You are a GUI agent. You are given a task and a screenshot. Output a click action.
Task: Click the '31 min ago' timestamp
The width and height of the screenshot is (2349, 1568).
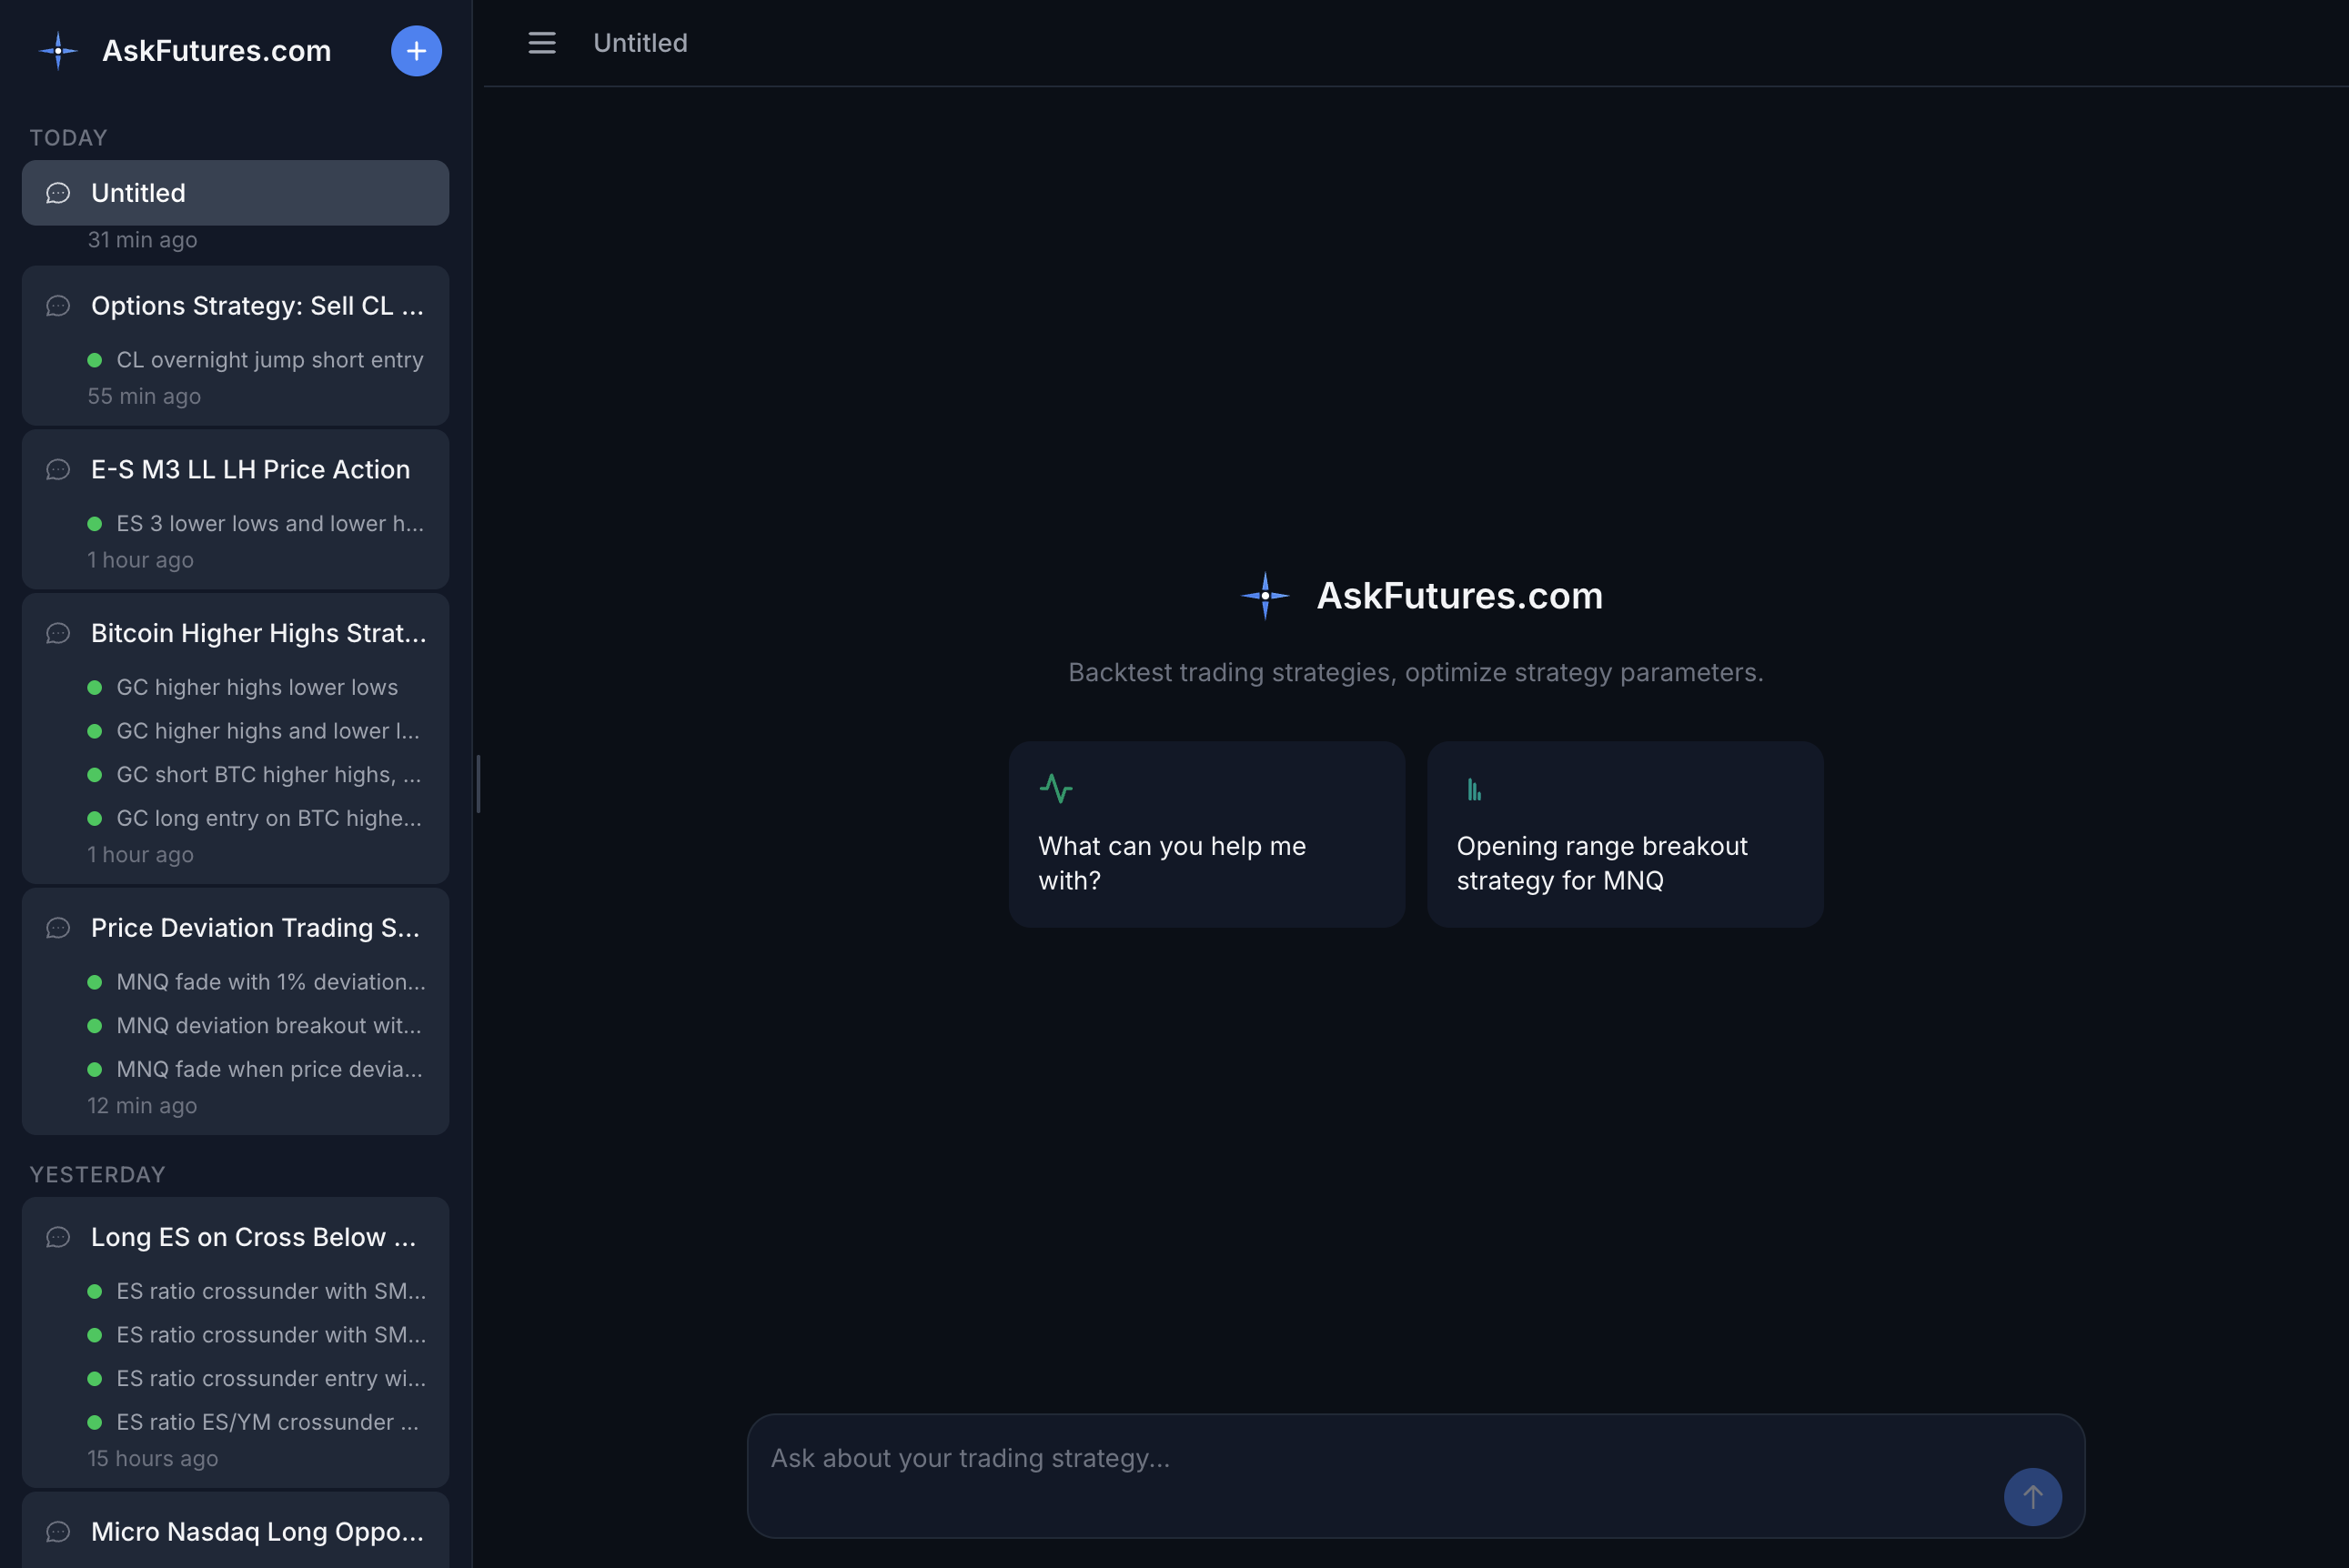142,240
